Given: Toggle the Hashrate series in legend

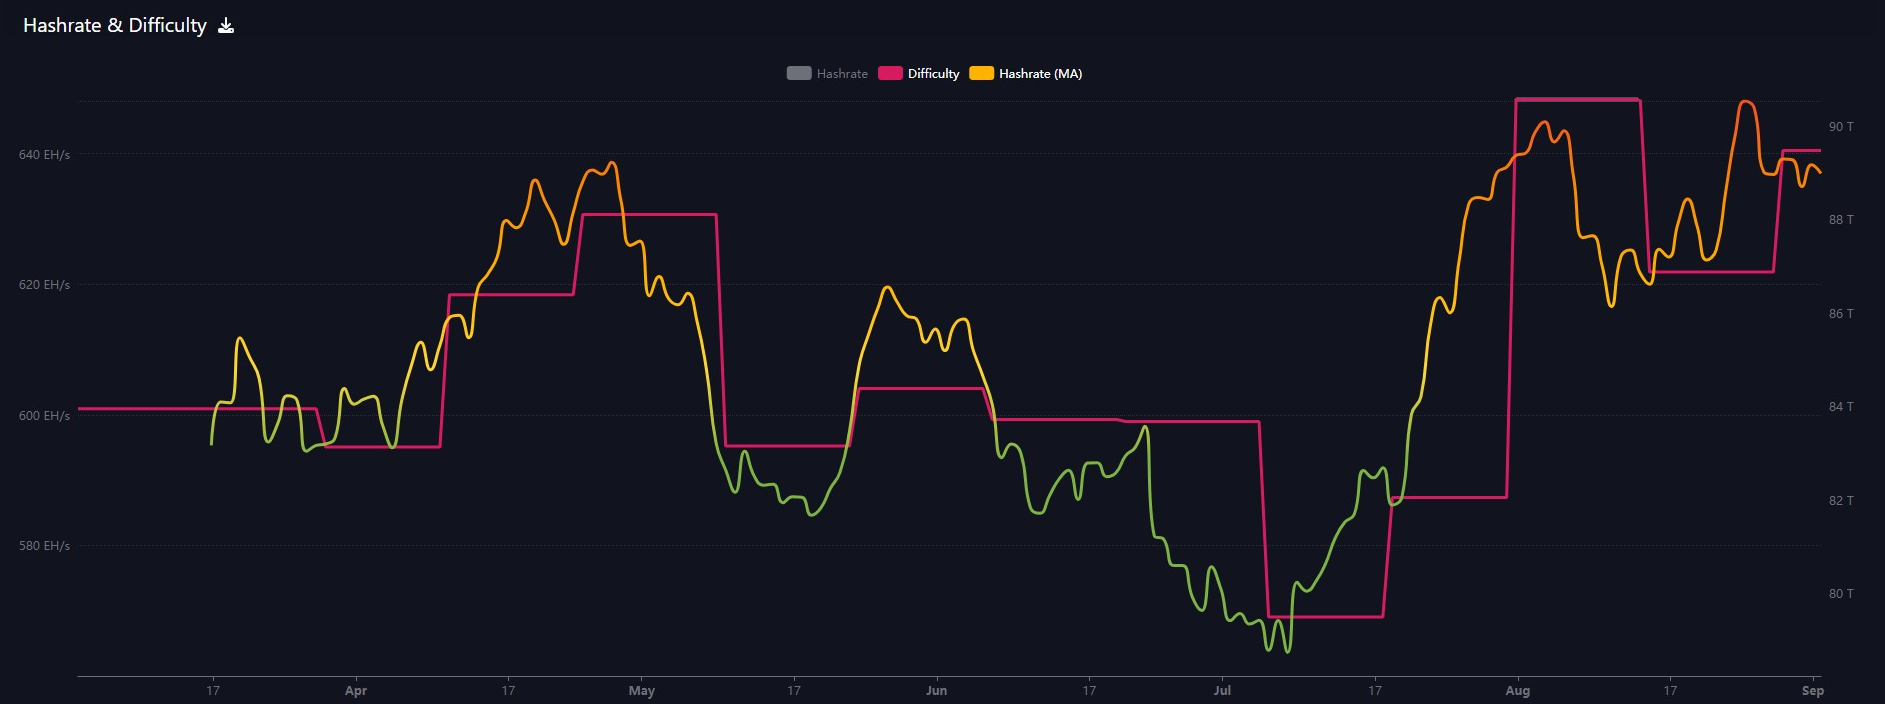Looking at the screenshot, I should tap(827, 73).
